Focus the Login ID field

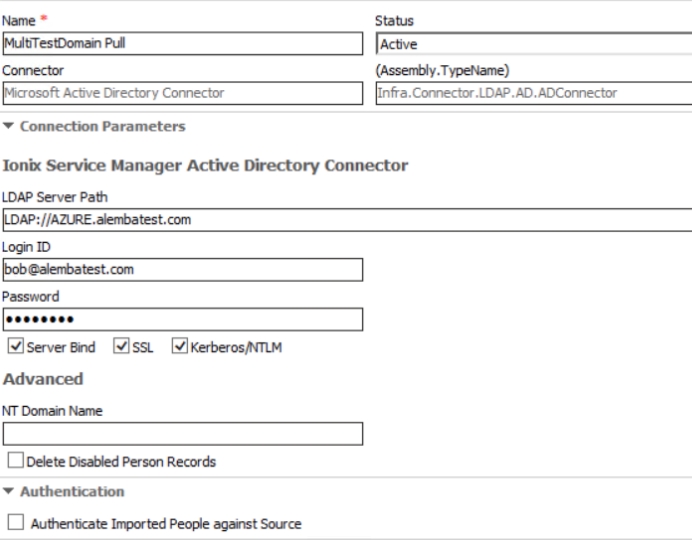182,269
